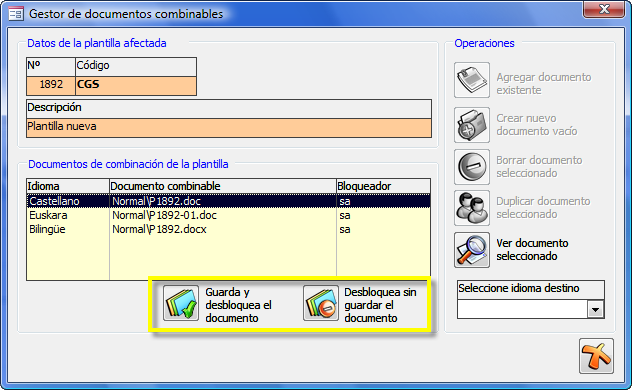Click the Crear nuevo documento vacío icon
Screen dimensions: 632x390
click(x=472, y=125)
